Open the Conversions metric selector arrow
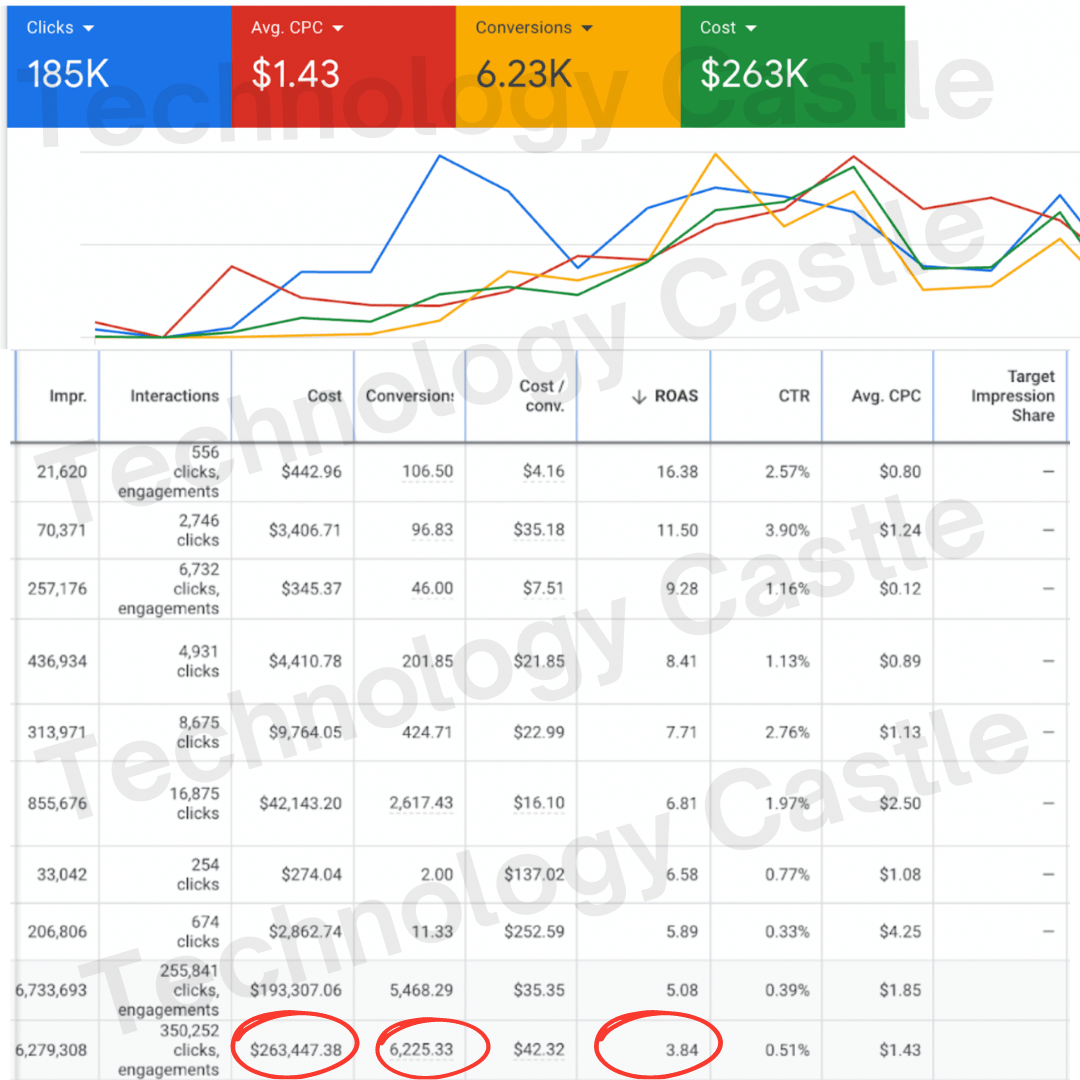Screen dimensions: 1080x1080 coord(587,27)
